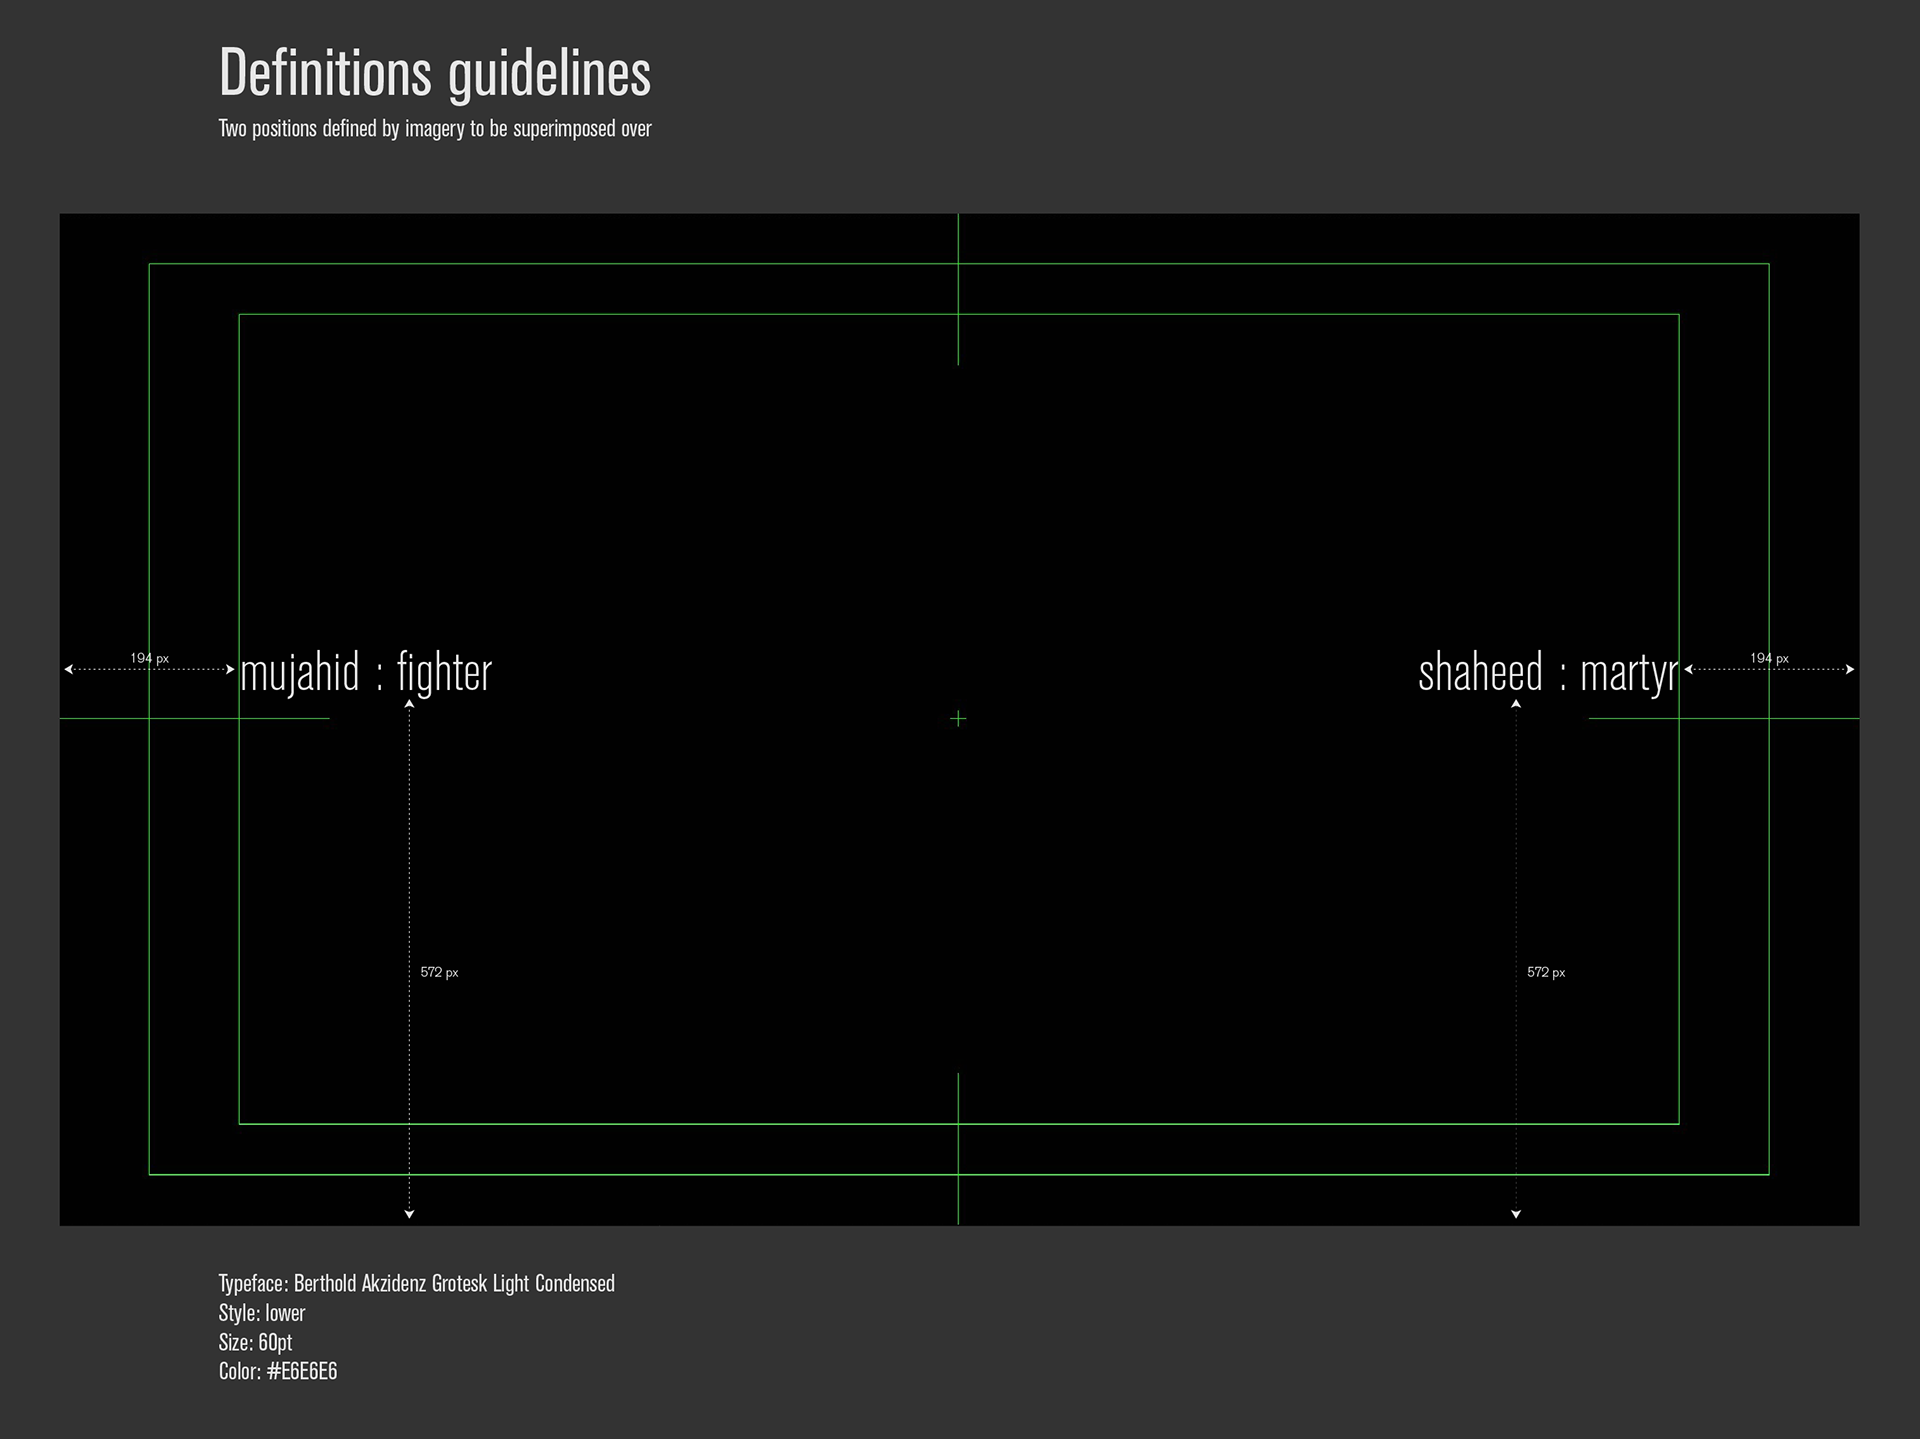Click the green center crosshair marker
Screen dimensions: 1920x1439
(958, 718)
